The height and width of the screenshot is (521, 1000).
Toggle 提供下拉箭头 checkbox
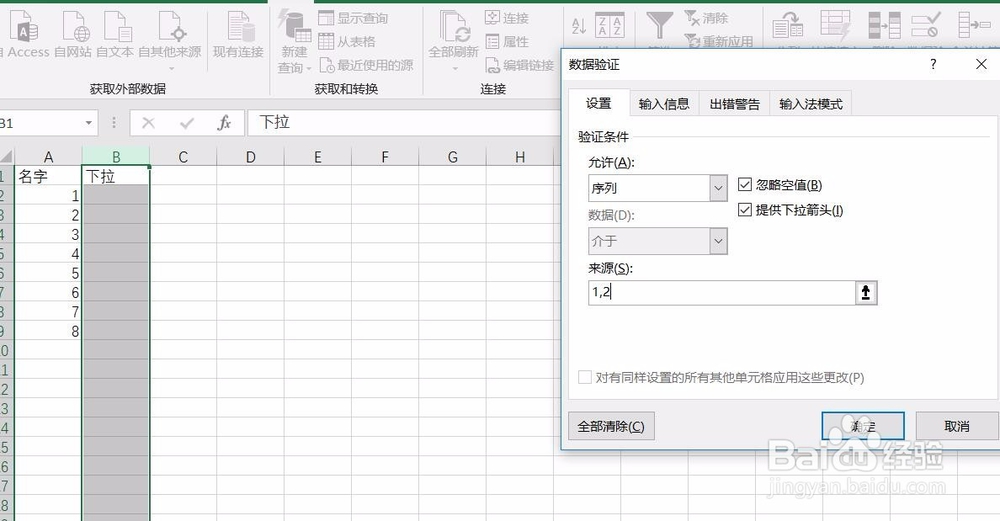(x=744, y=210)
